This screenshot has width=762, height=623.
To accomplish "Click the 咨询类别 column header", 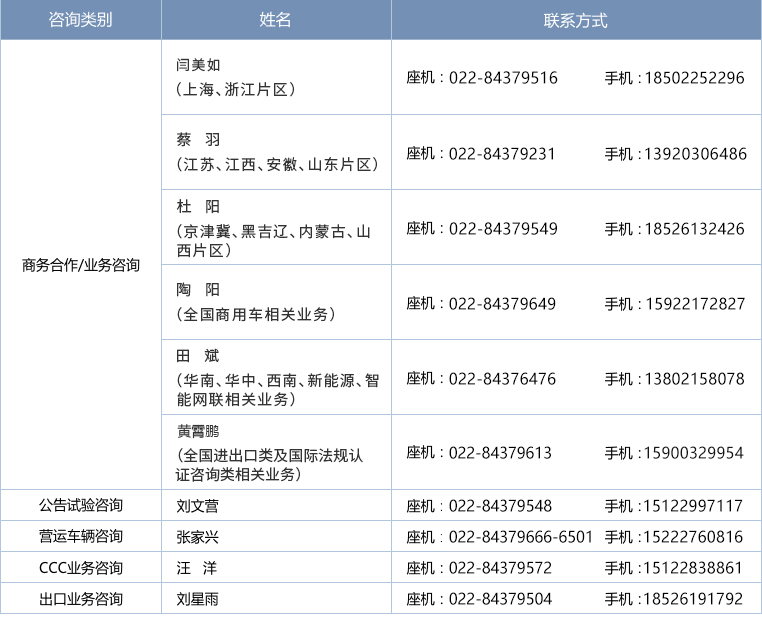I will [80, 20].
